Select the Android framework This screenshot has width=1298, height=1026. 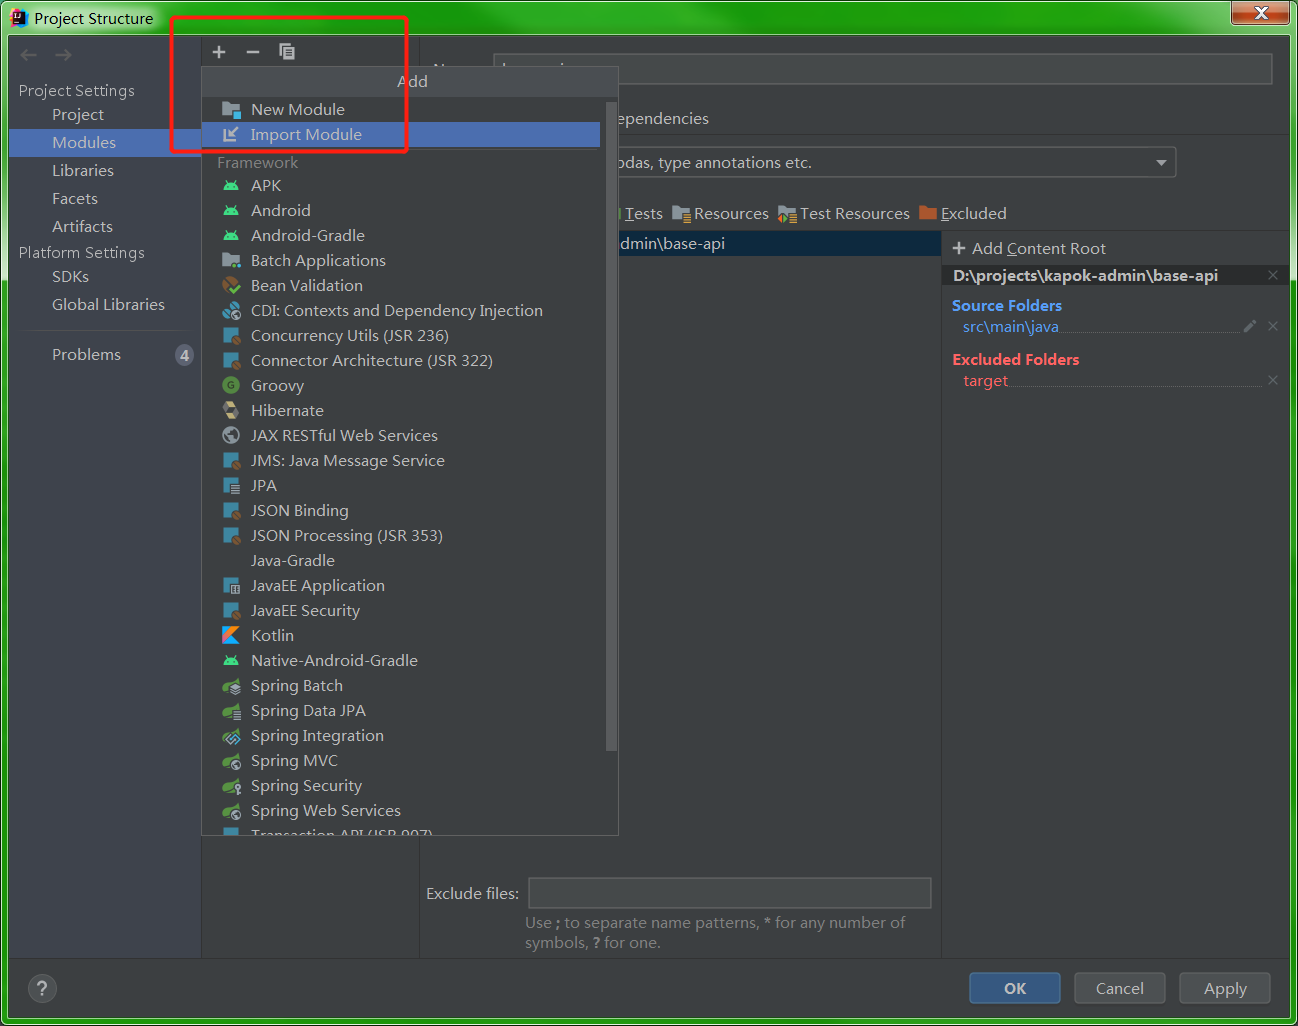pos(403,211)
